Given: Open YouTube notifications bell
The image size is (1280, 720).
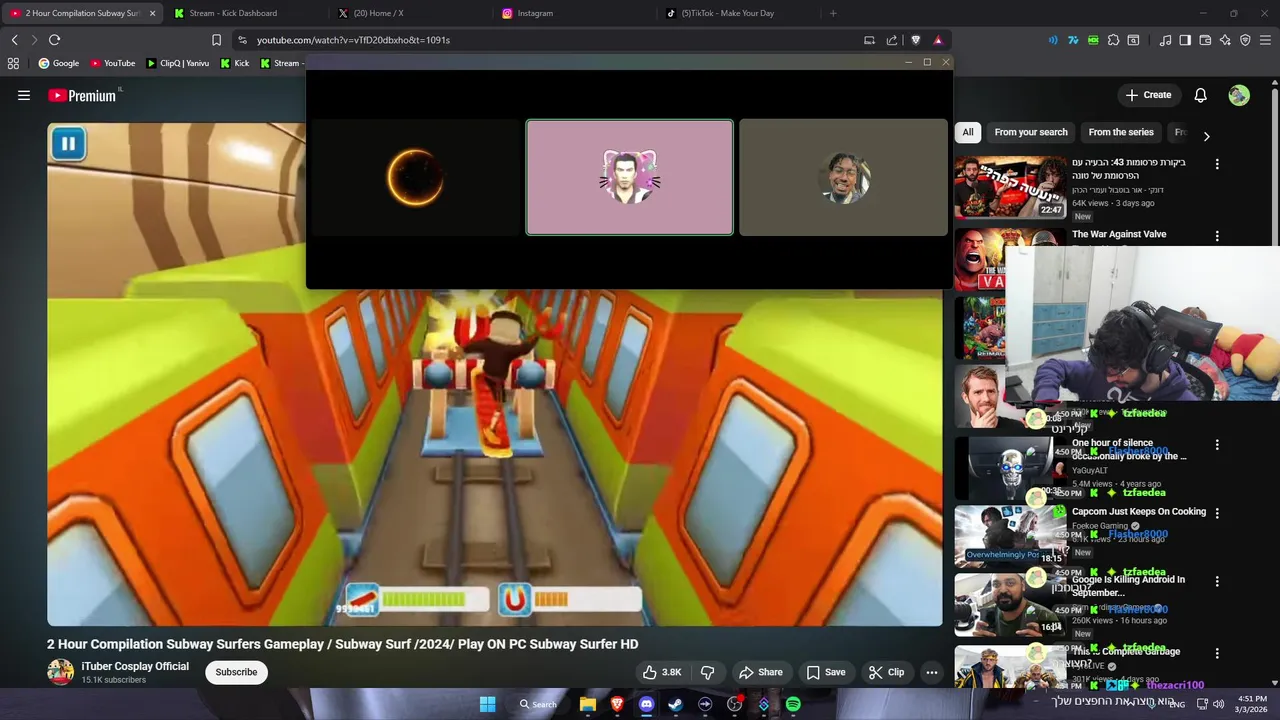Looking at the screenshot, I should [1200, 95].
